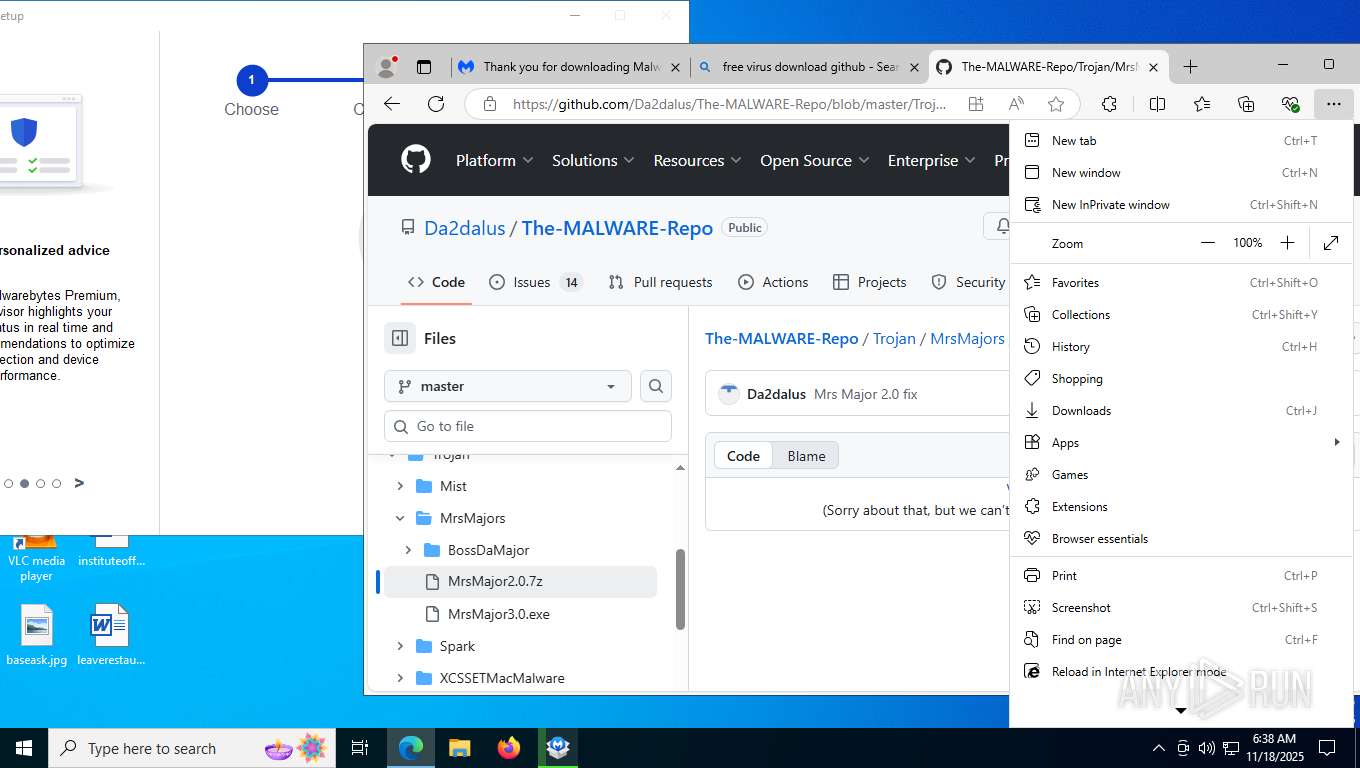Open MrsMajors breadcrumb link

click(x=967, y=338)
